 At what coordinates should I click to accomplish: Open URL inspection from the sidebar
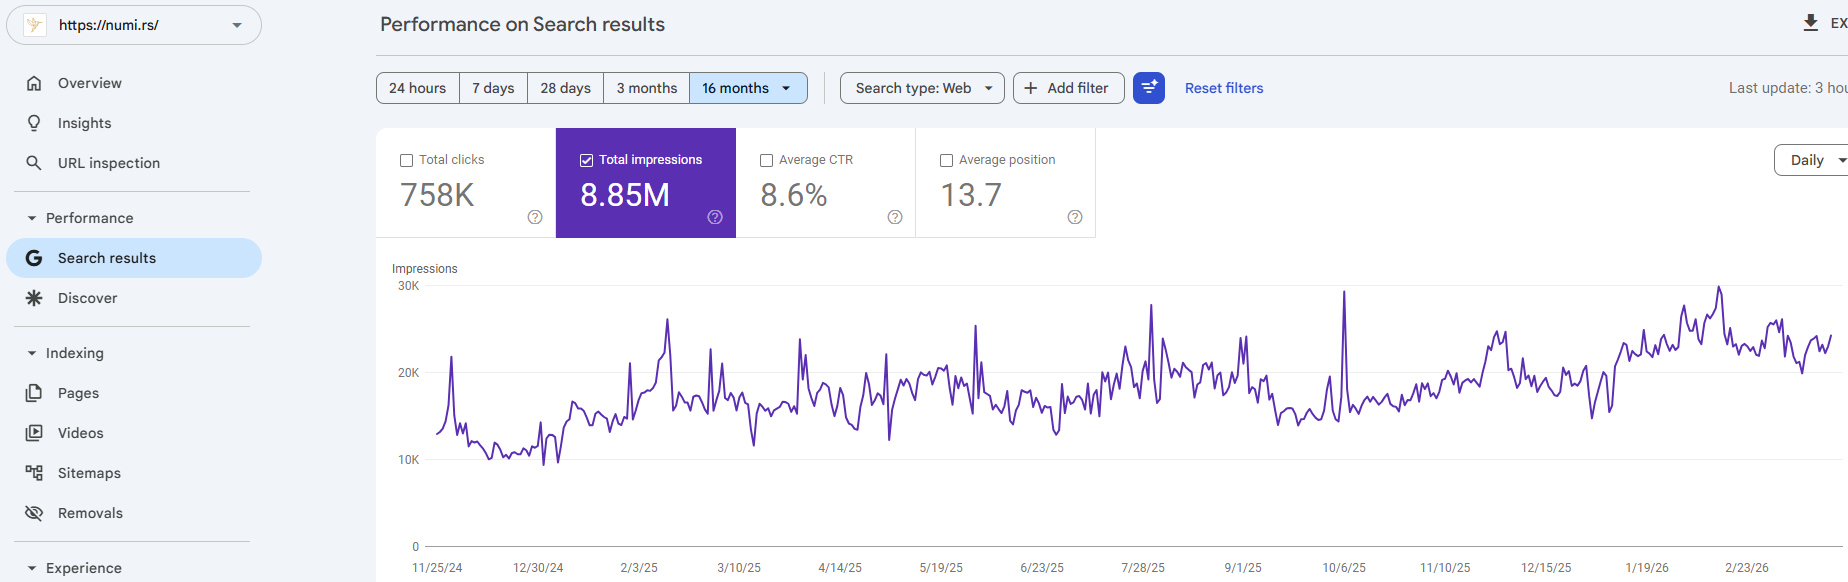click(x=108, y=163)
